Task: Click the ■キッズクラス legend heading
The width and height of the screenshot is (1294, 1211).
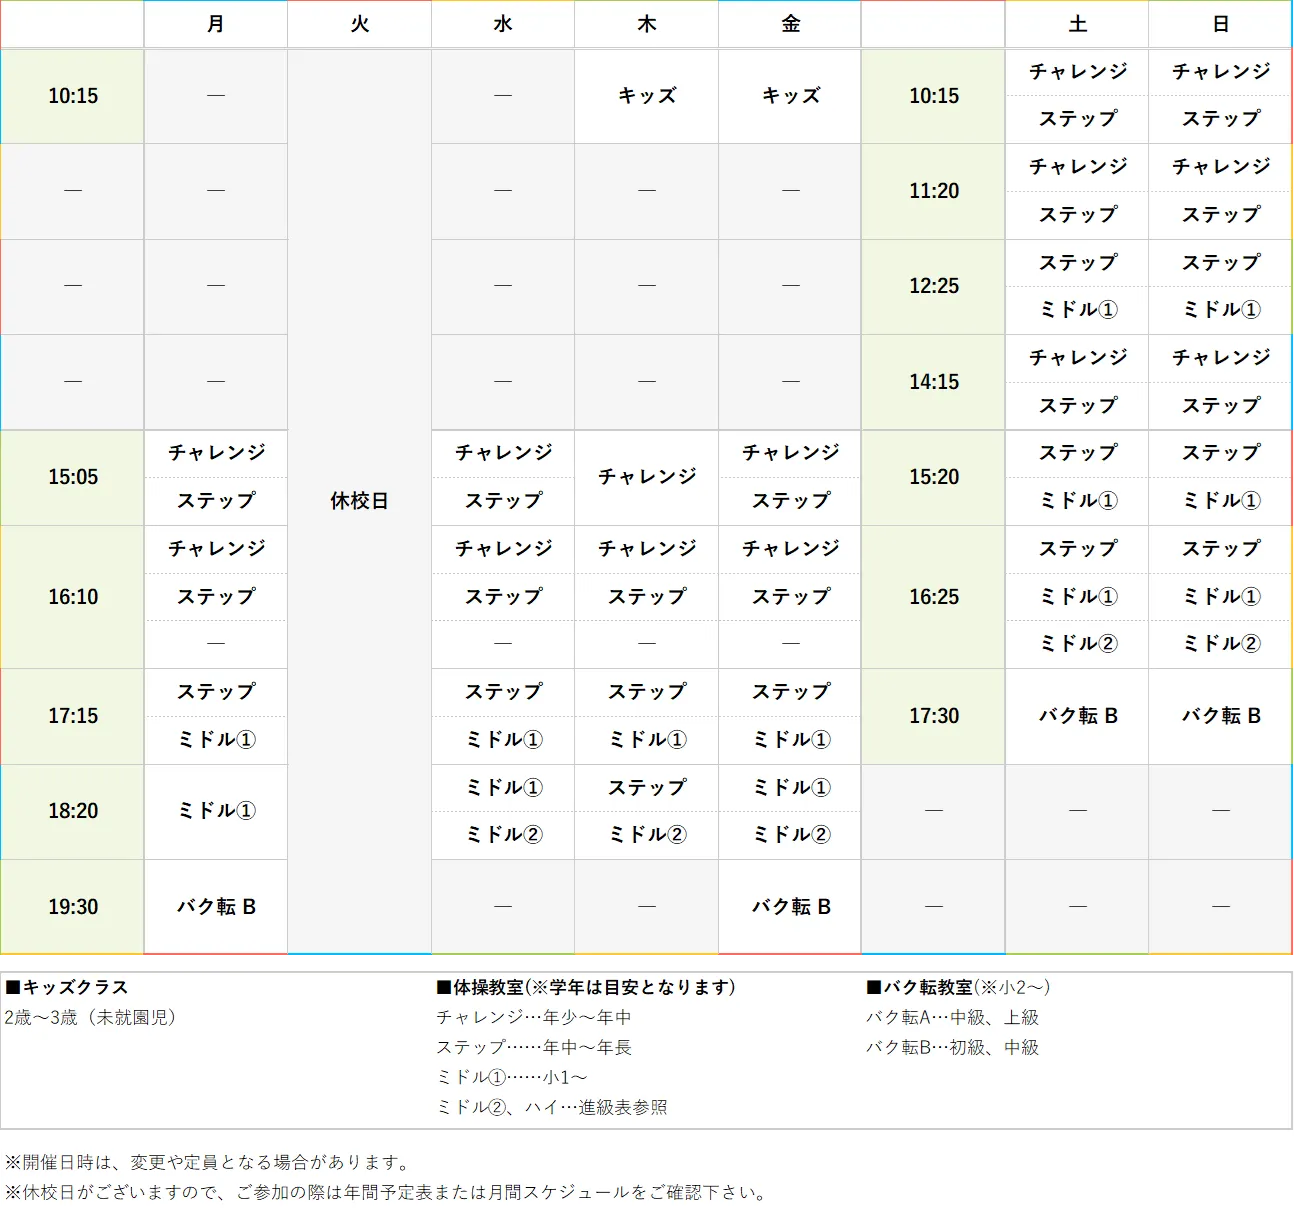Action: click(66, 987)
